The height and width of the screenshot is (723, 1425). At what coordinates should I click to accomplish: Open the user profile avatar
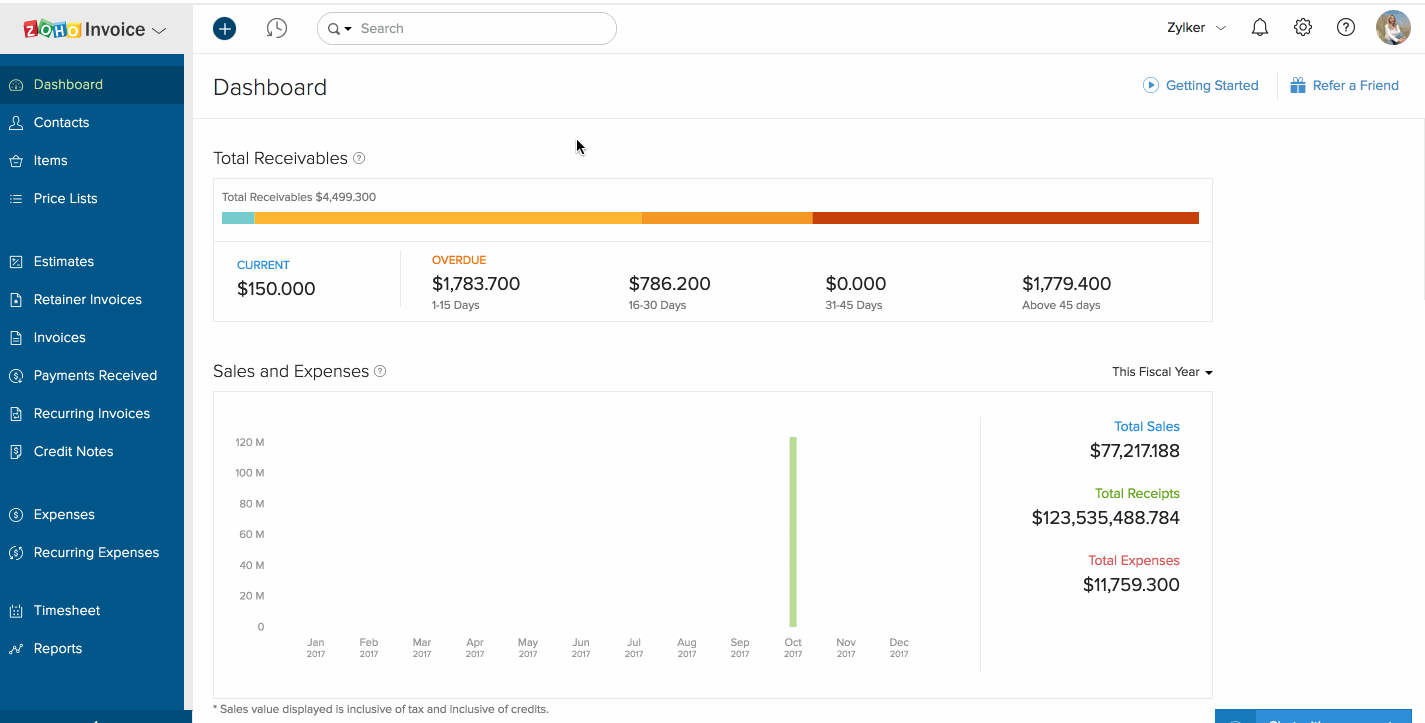[1393, 28]
